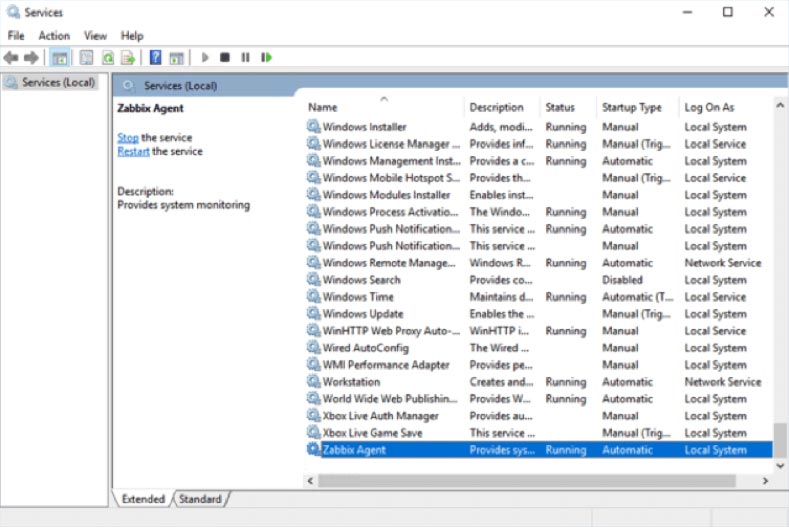Open the View menu
This screenshot has height=527, width=789.
[95, 36]
